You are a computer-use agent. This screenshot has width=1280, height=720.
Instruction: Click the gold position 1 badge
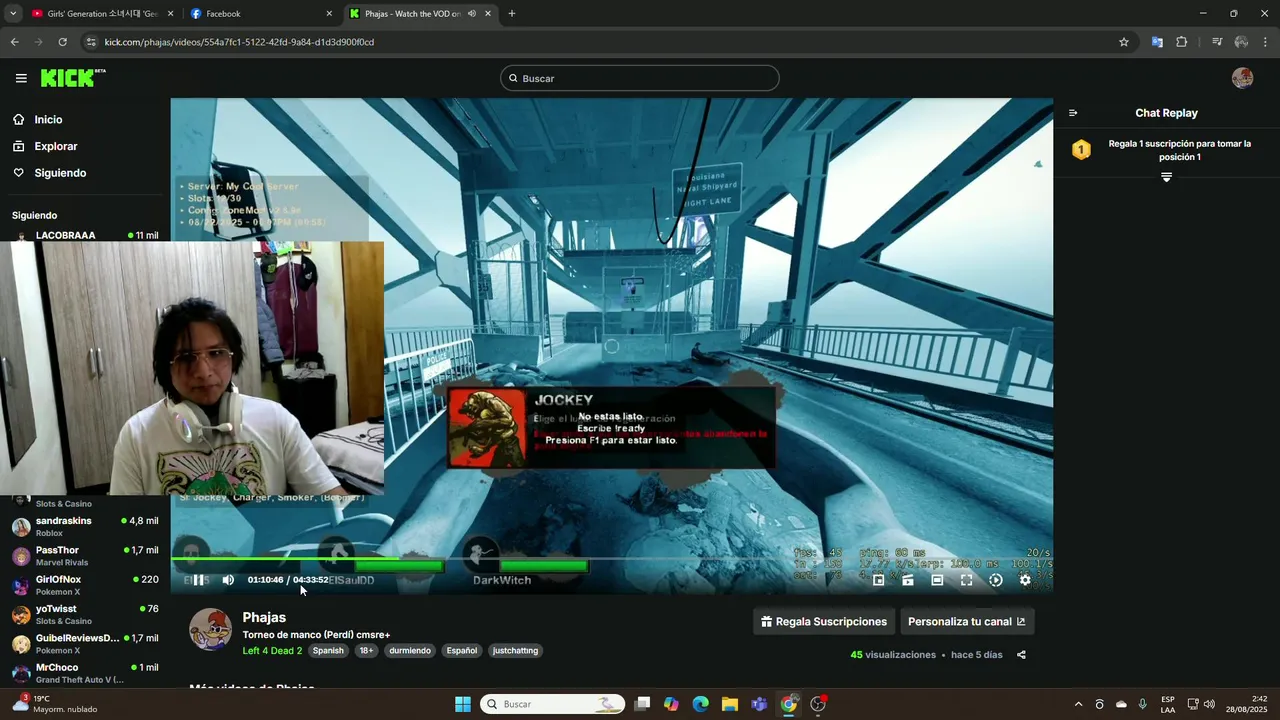coord(1081,150)
